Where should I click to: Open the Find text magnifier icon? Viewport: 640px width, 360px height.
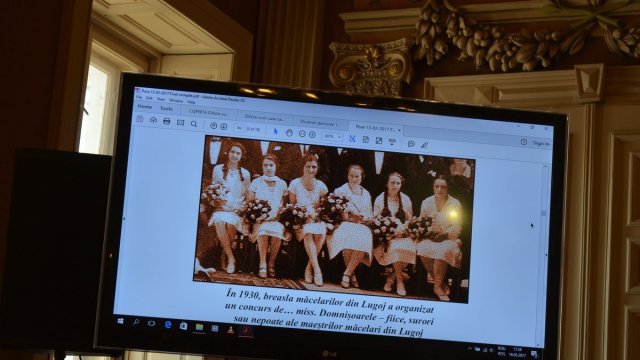coord(194,124)
